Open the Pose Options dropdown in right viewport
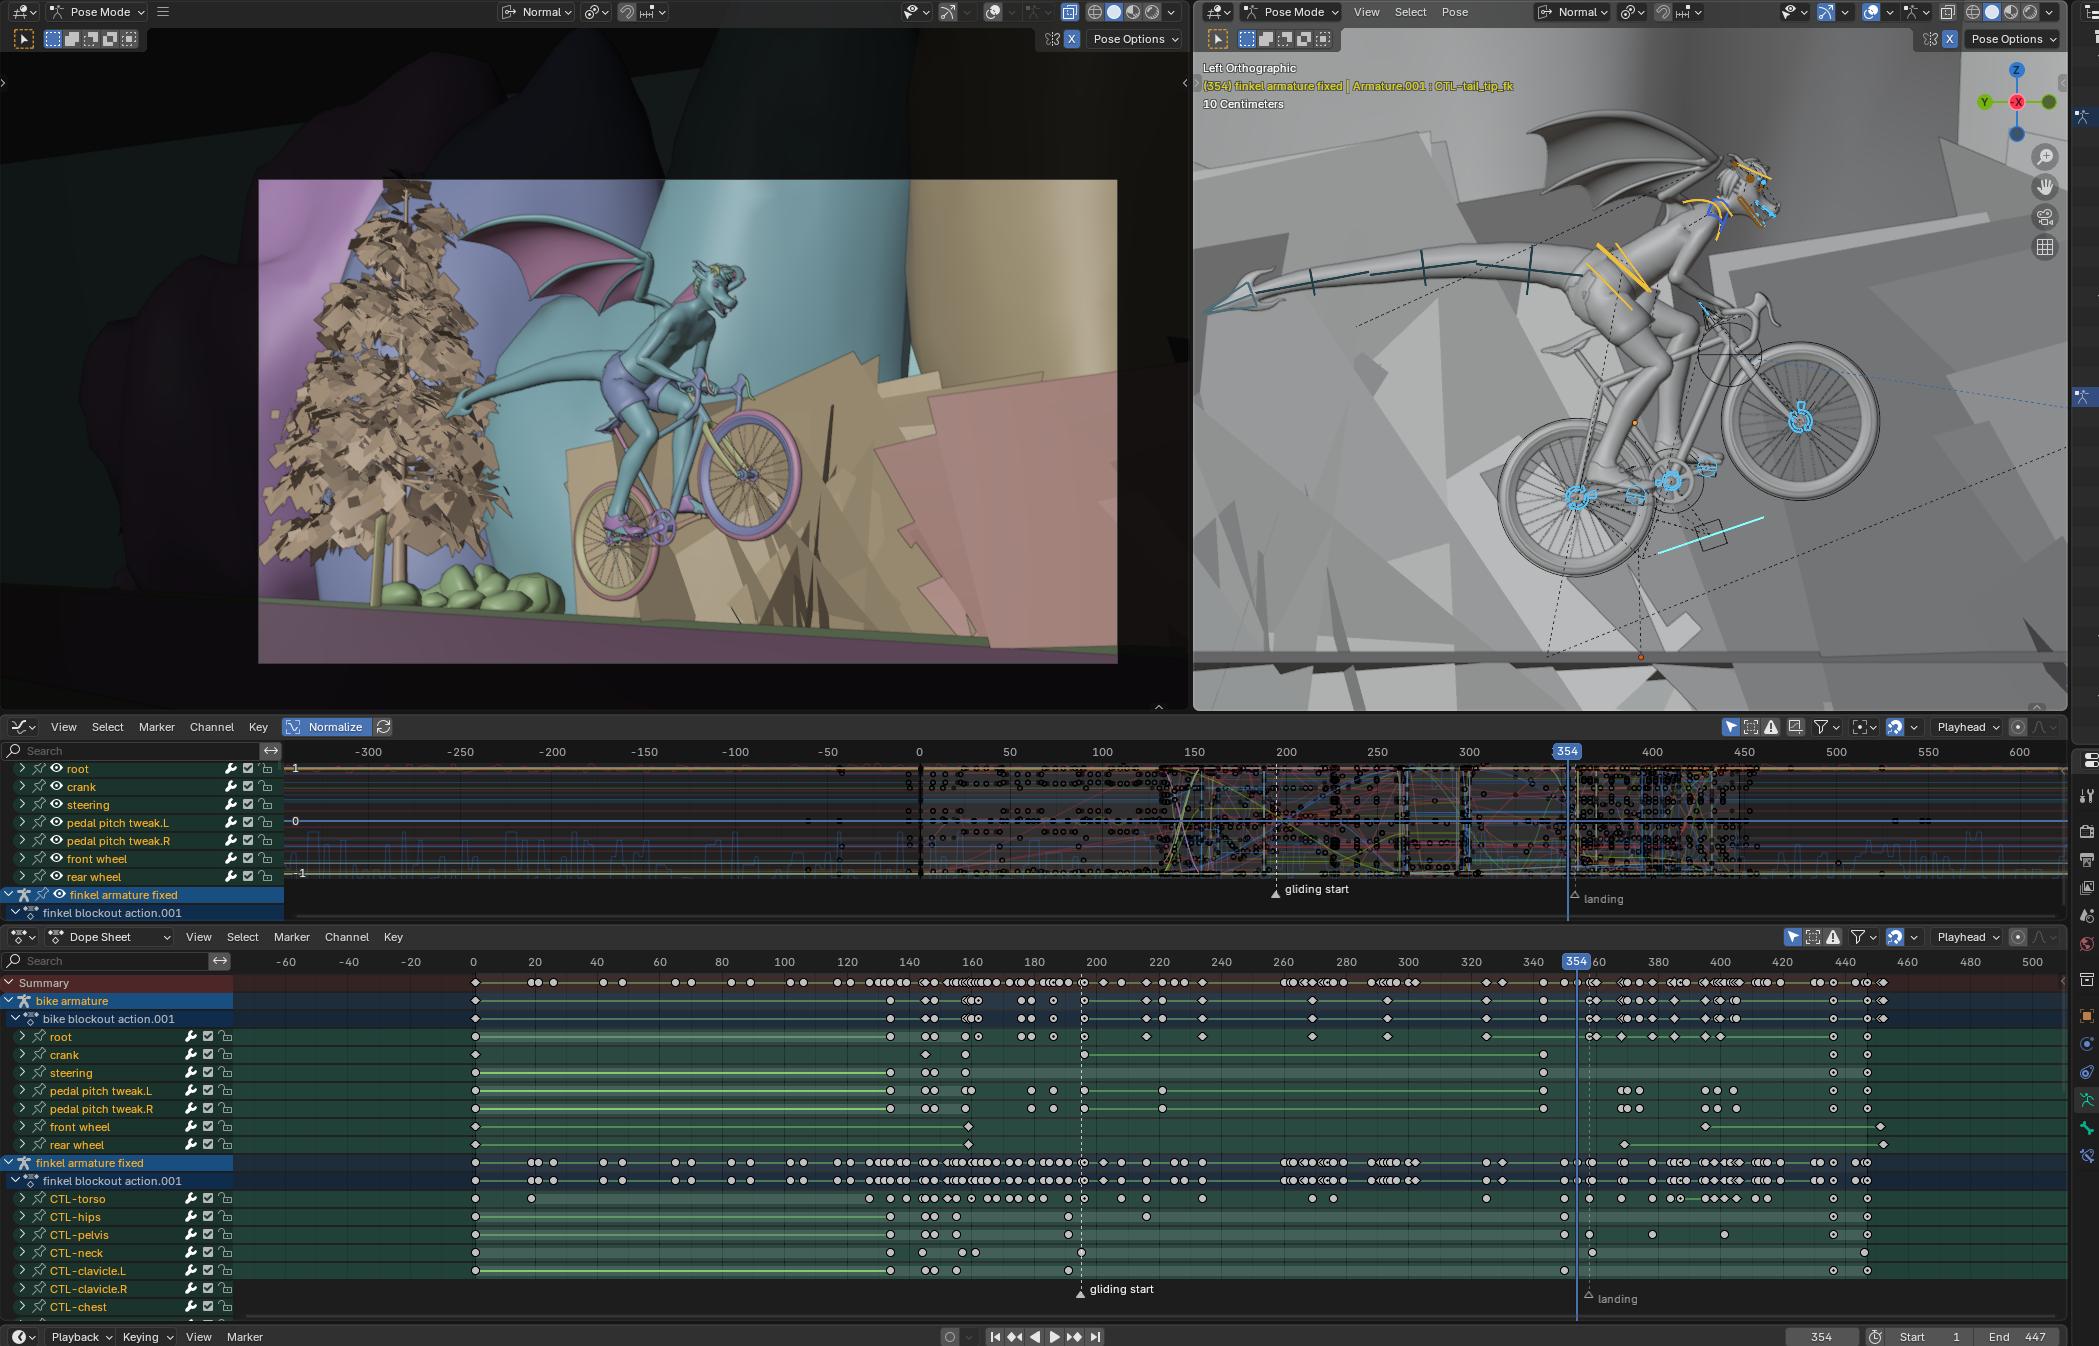Screen dimensions: 2099x1346 click(x=2014, y=39)
